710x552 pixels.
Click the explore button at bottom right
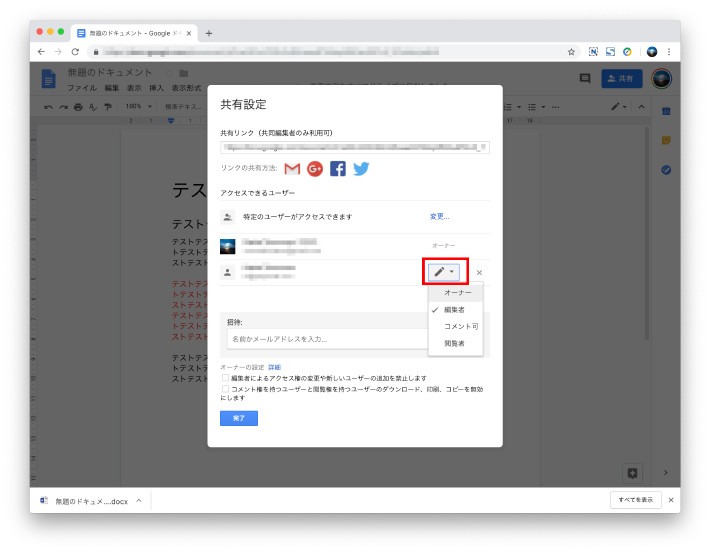click(x=632, y=473)
